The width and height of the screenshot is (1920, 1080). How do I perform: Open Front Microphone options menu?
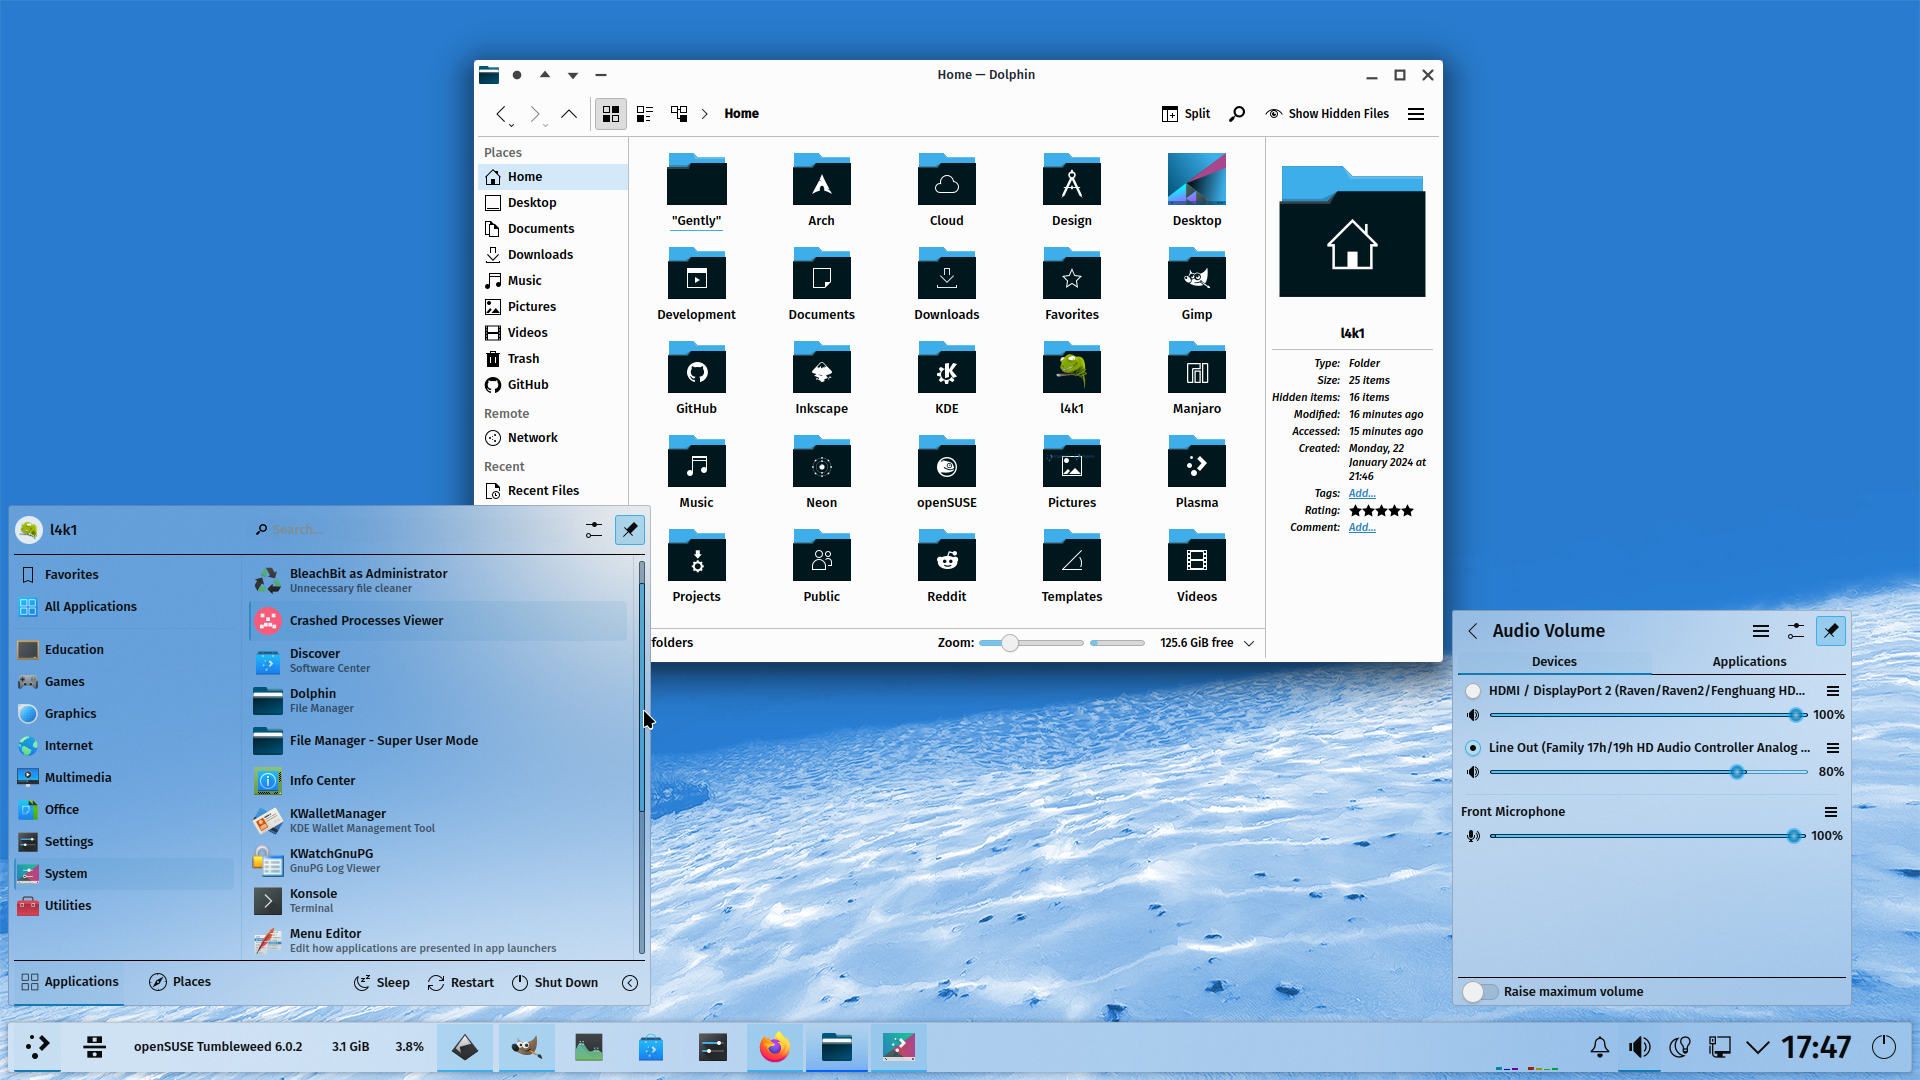coord(1831,812)
